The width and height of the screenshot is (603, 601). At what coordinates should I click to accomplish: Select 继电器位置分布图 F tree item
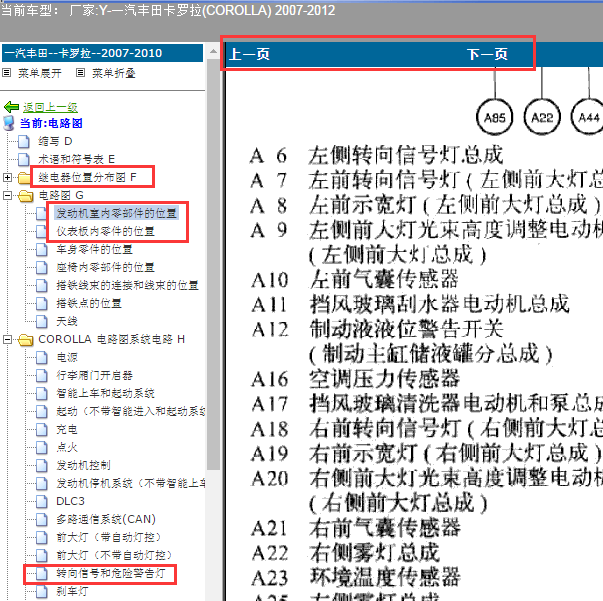click(87, 177)
